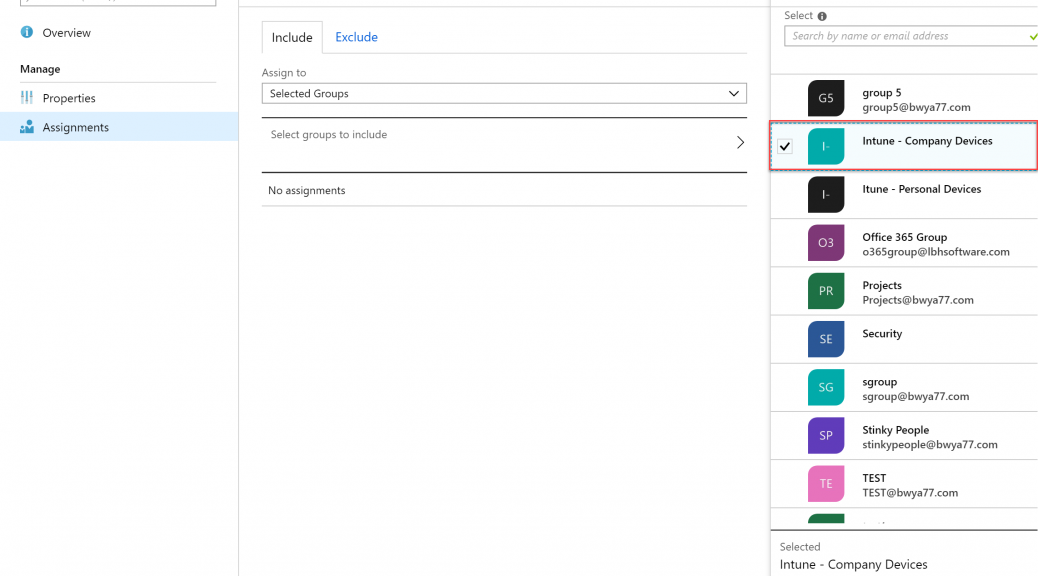Select the Office 365 Group entry
This screenshot has width=1038, height=576.
[x=904, y=243]
